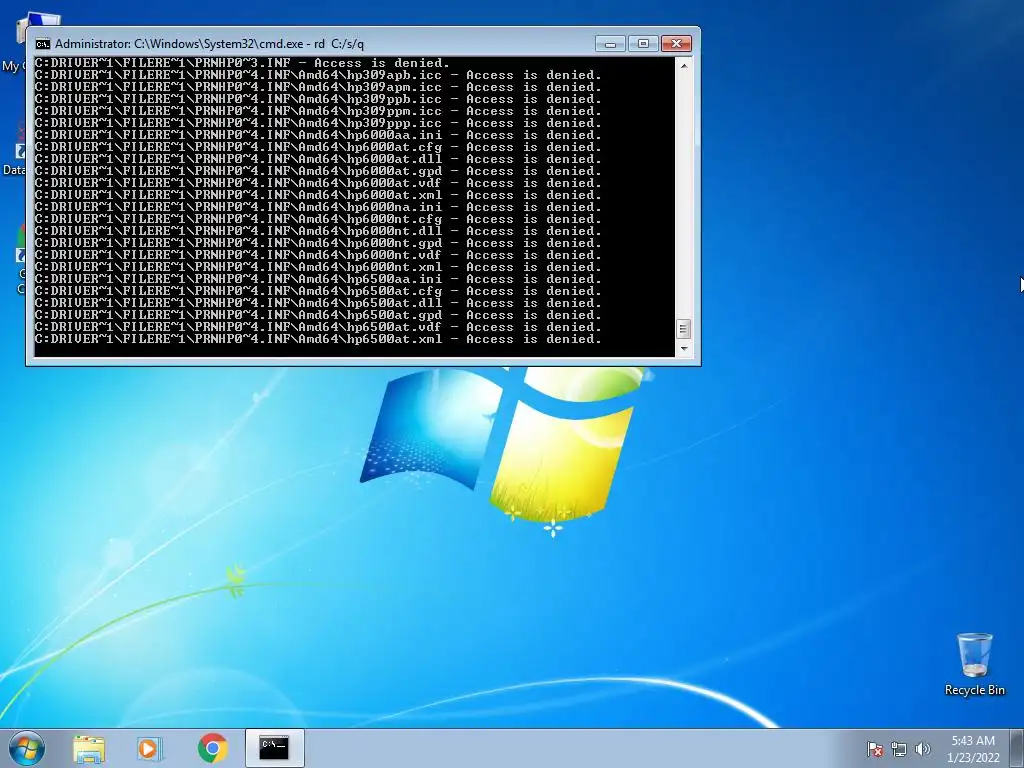Minimize the cmd.exe window

point(610,44)
